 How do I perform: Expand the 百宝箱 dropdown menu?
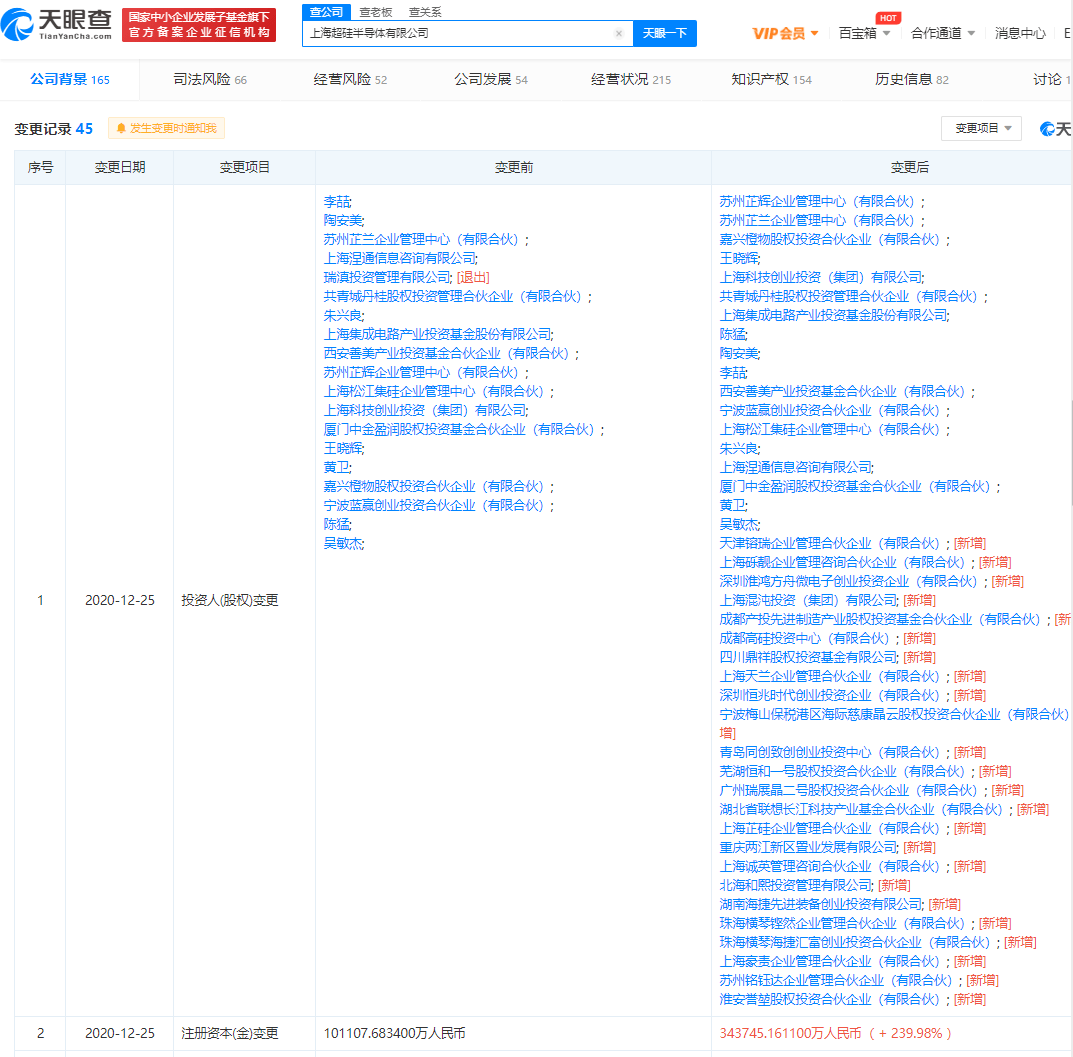pyautogui.click(x=864, y=34)
